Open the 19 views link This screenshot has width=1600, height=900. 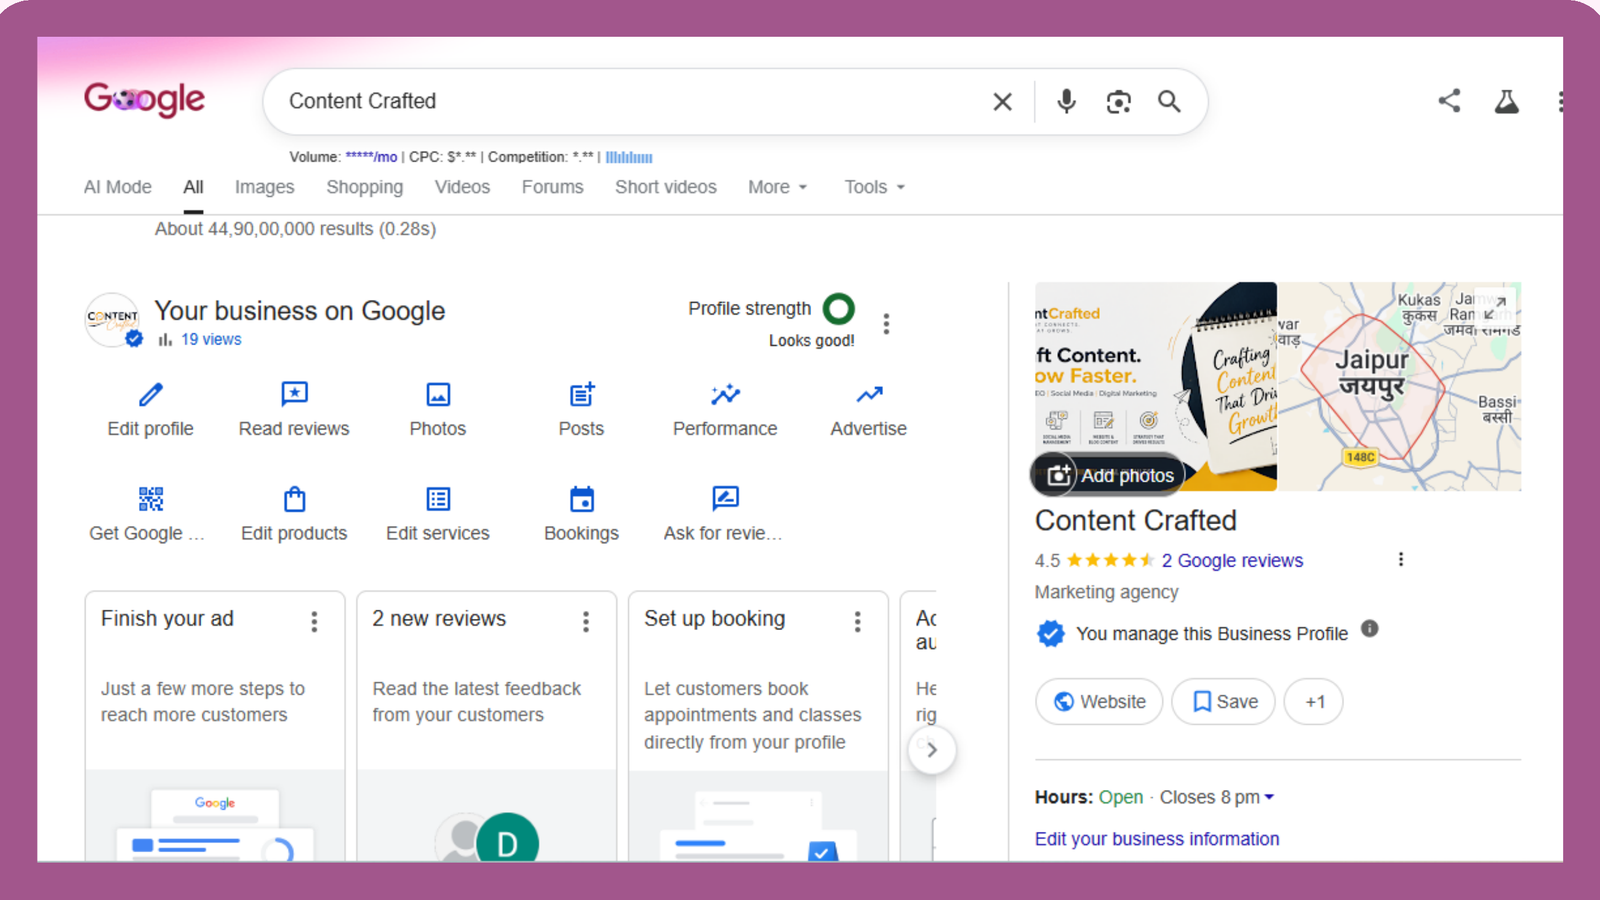tap(211, 339)
